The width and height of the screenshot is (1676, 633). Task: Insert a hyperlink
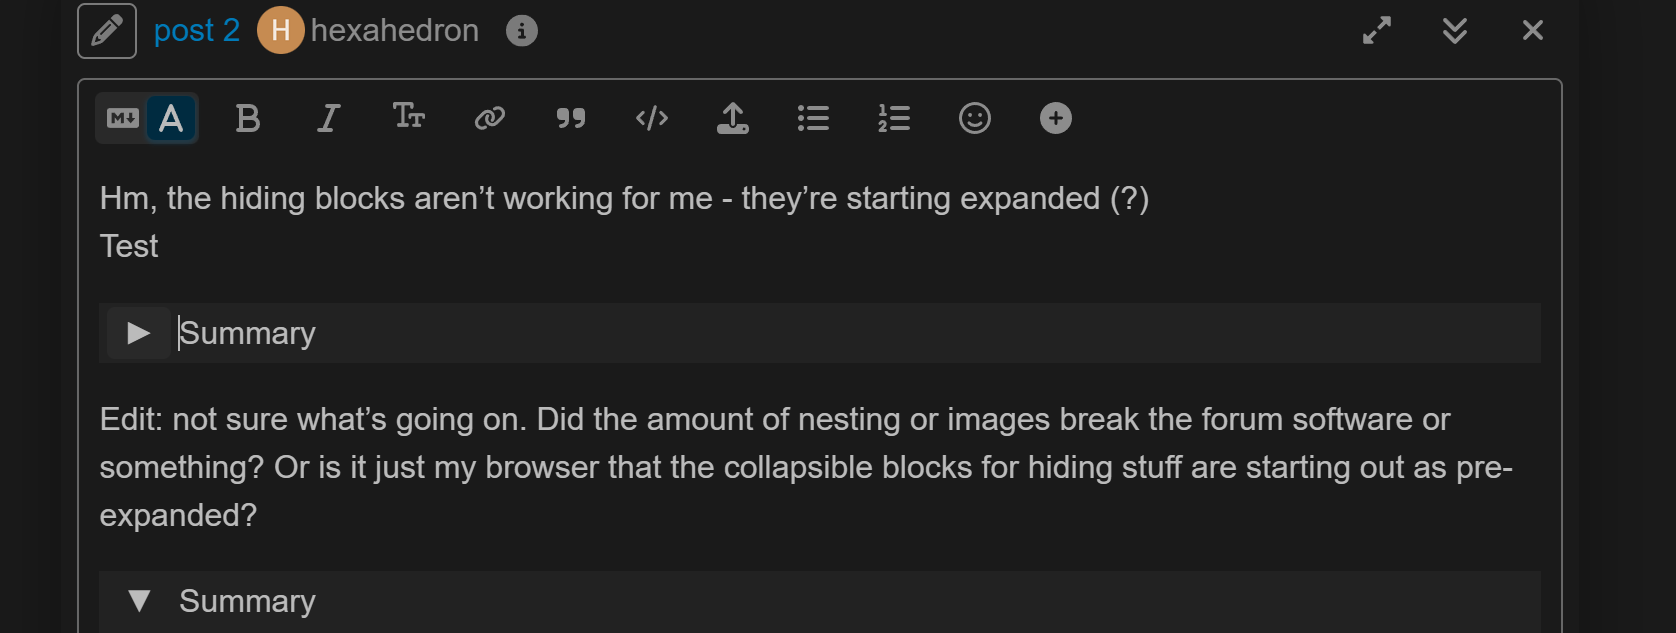point(489,118)
